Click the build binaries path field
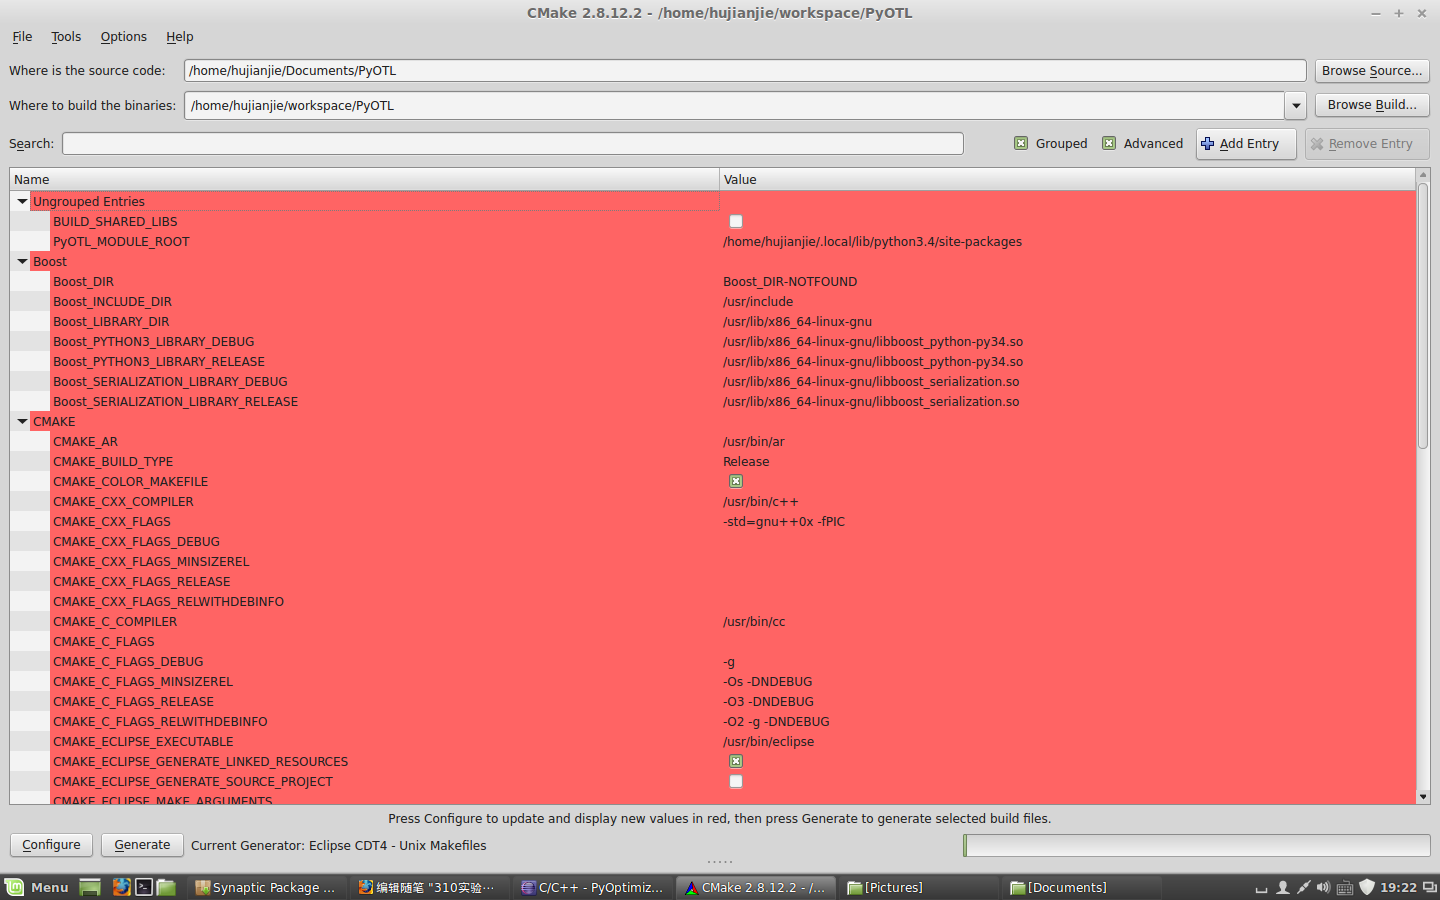Viewport: 1440px width, 900px height. [734, 106]
